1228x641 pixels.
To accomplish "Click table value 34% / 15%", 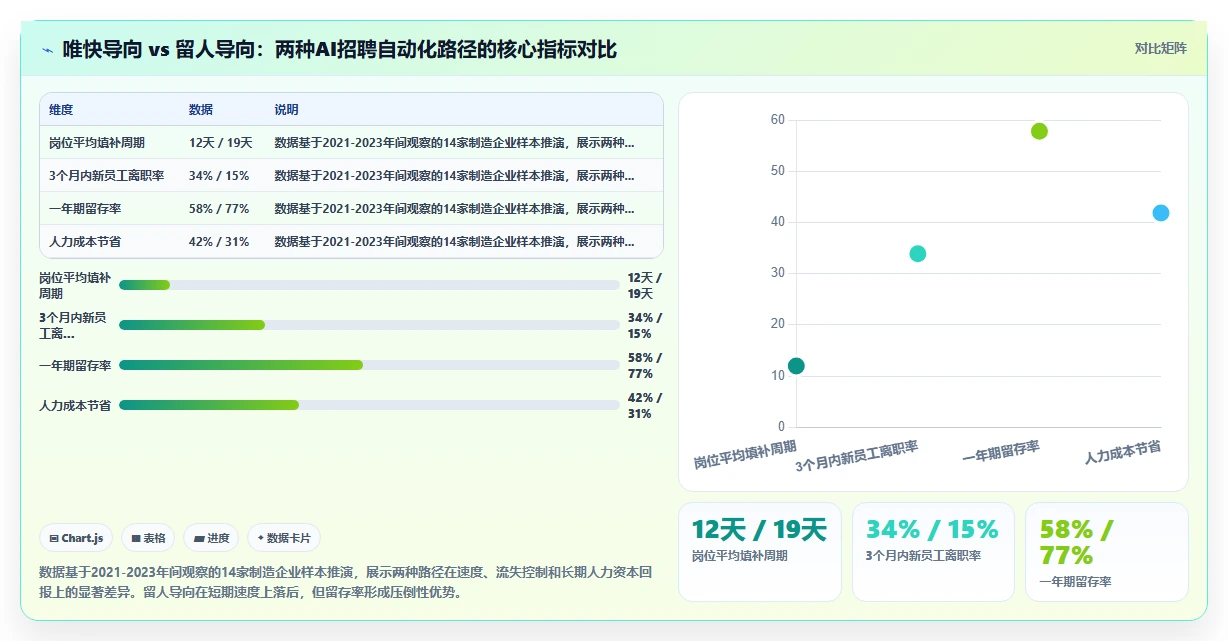I will click(x=219, y=176).
